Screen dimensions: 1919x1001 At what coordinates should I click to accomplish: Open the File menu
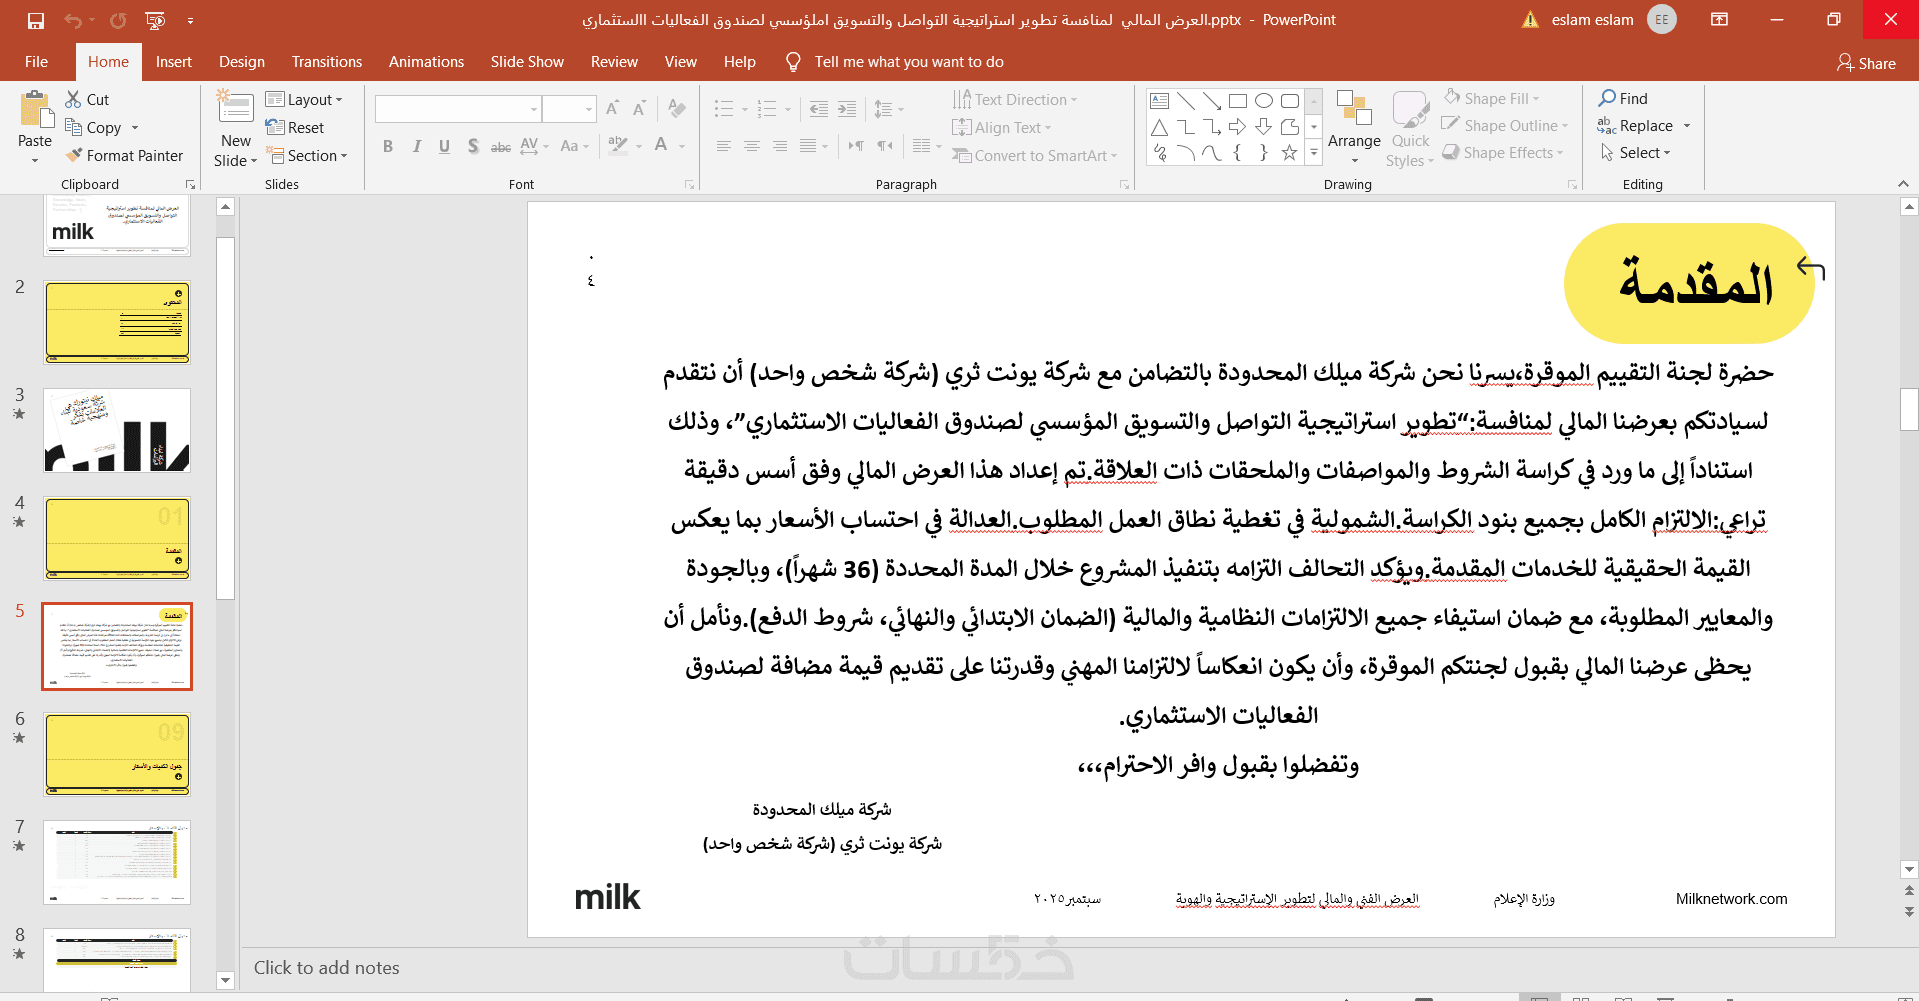pyautogui.click(x=36, y=62)
